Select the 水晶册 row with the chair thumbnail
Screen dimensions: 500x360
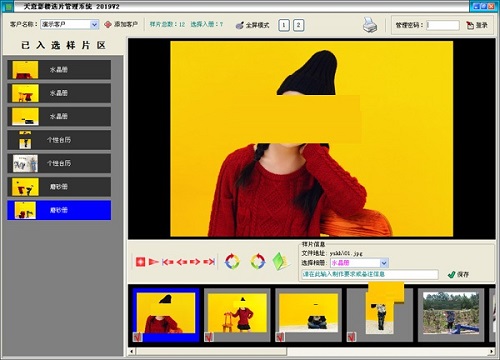[59, 93]
